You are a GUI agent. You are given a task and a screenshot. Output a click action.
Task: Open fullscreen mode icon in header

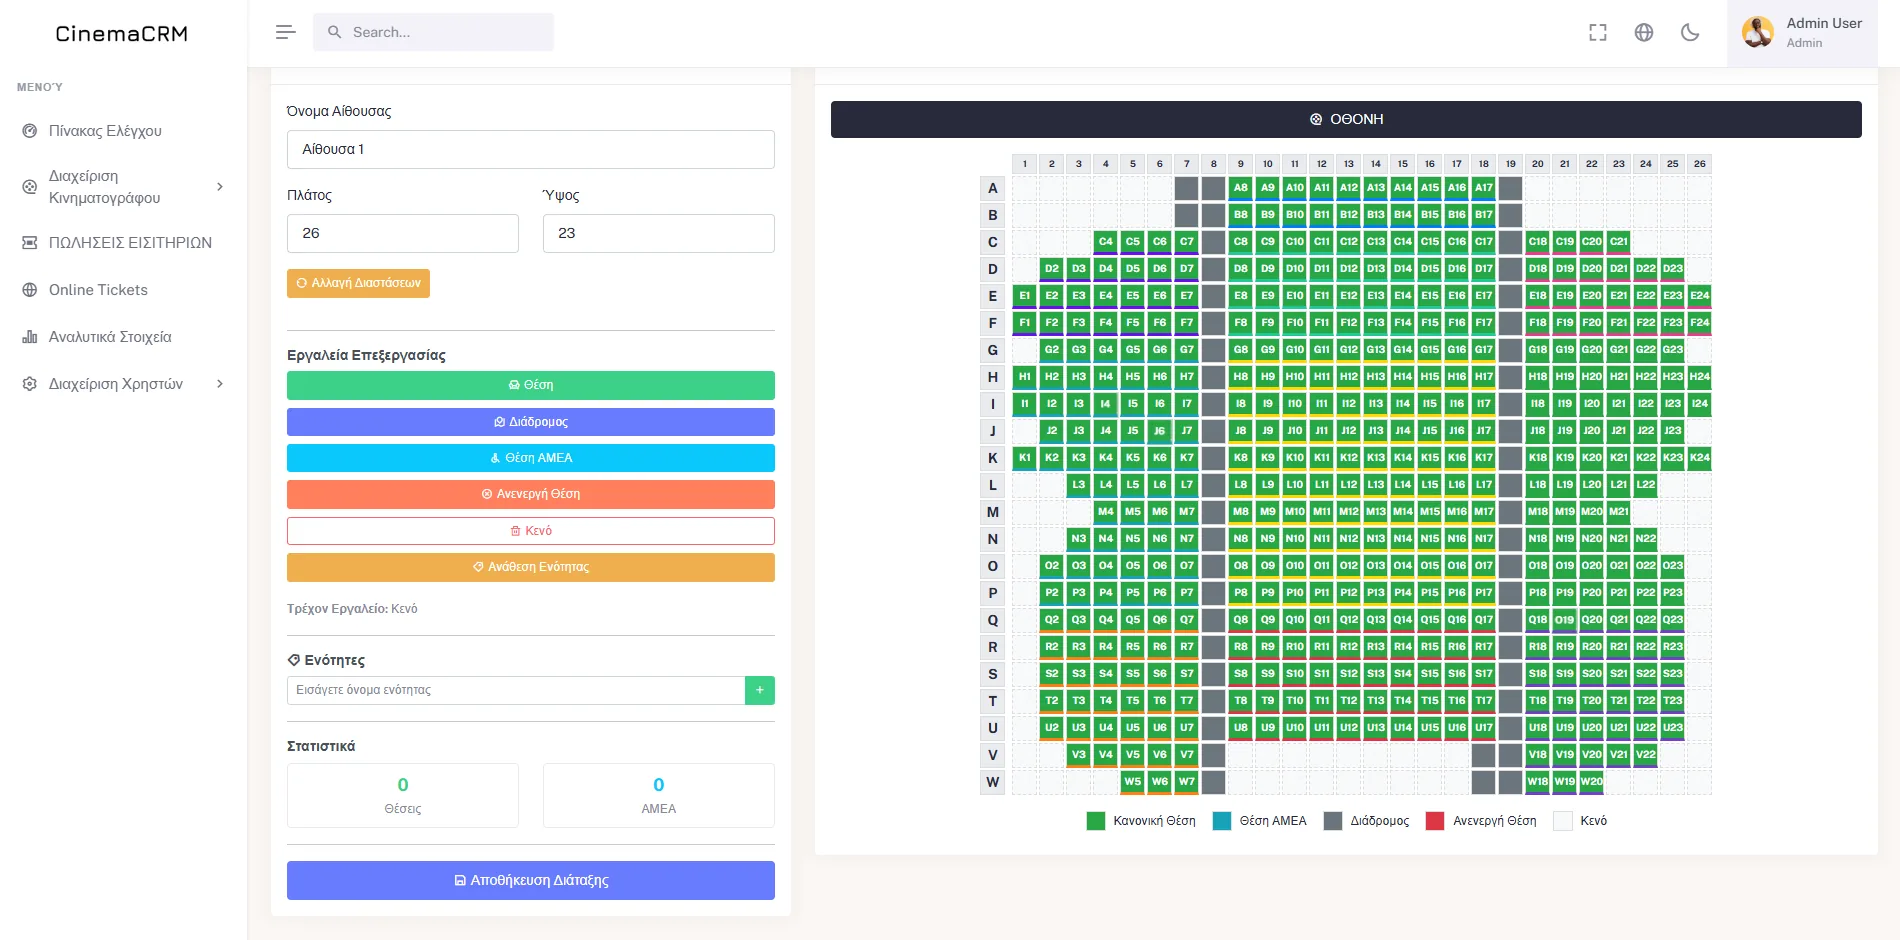pos(1598,32)
